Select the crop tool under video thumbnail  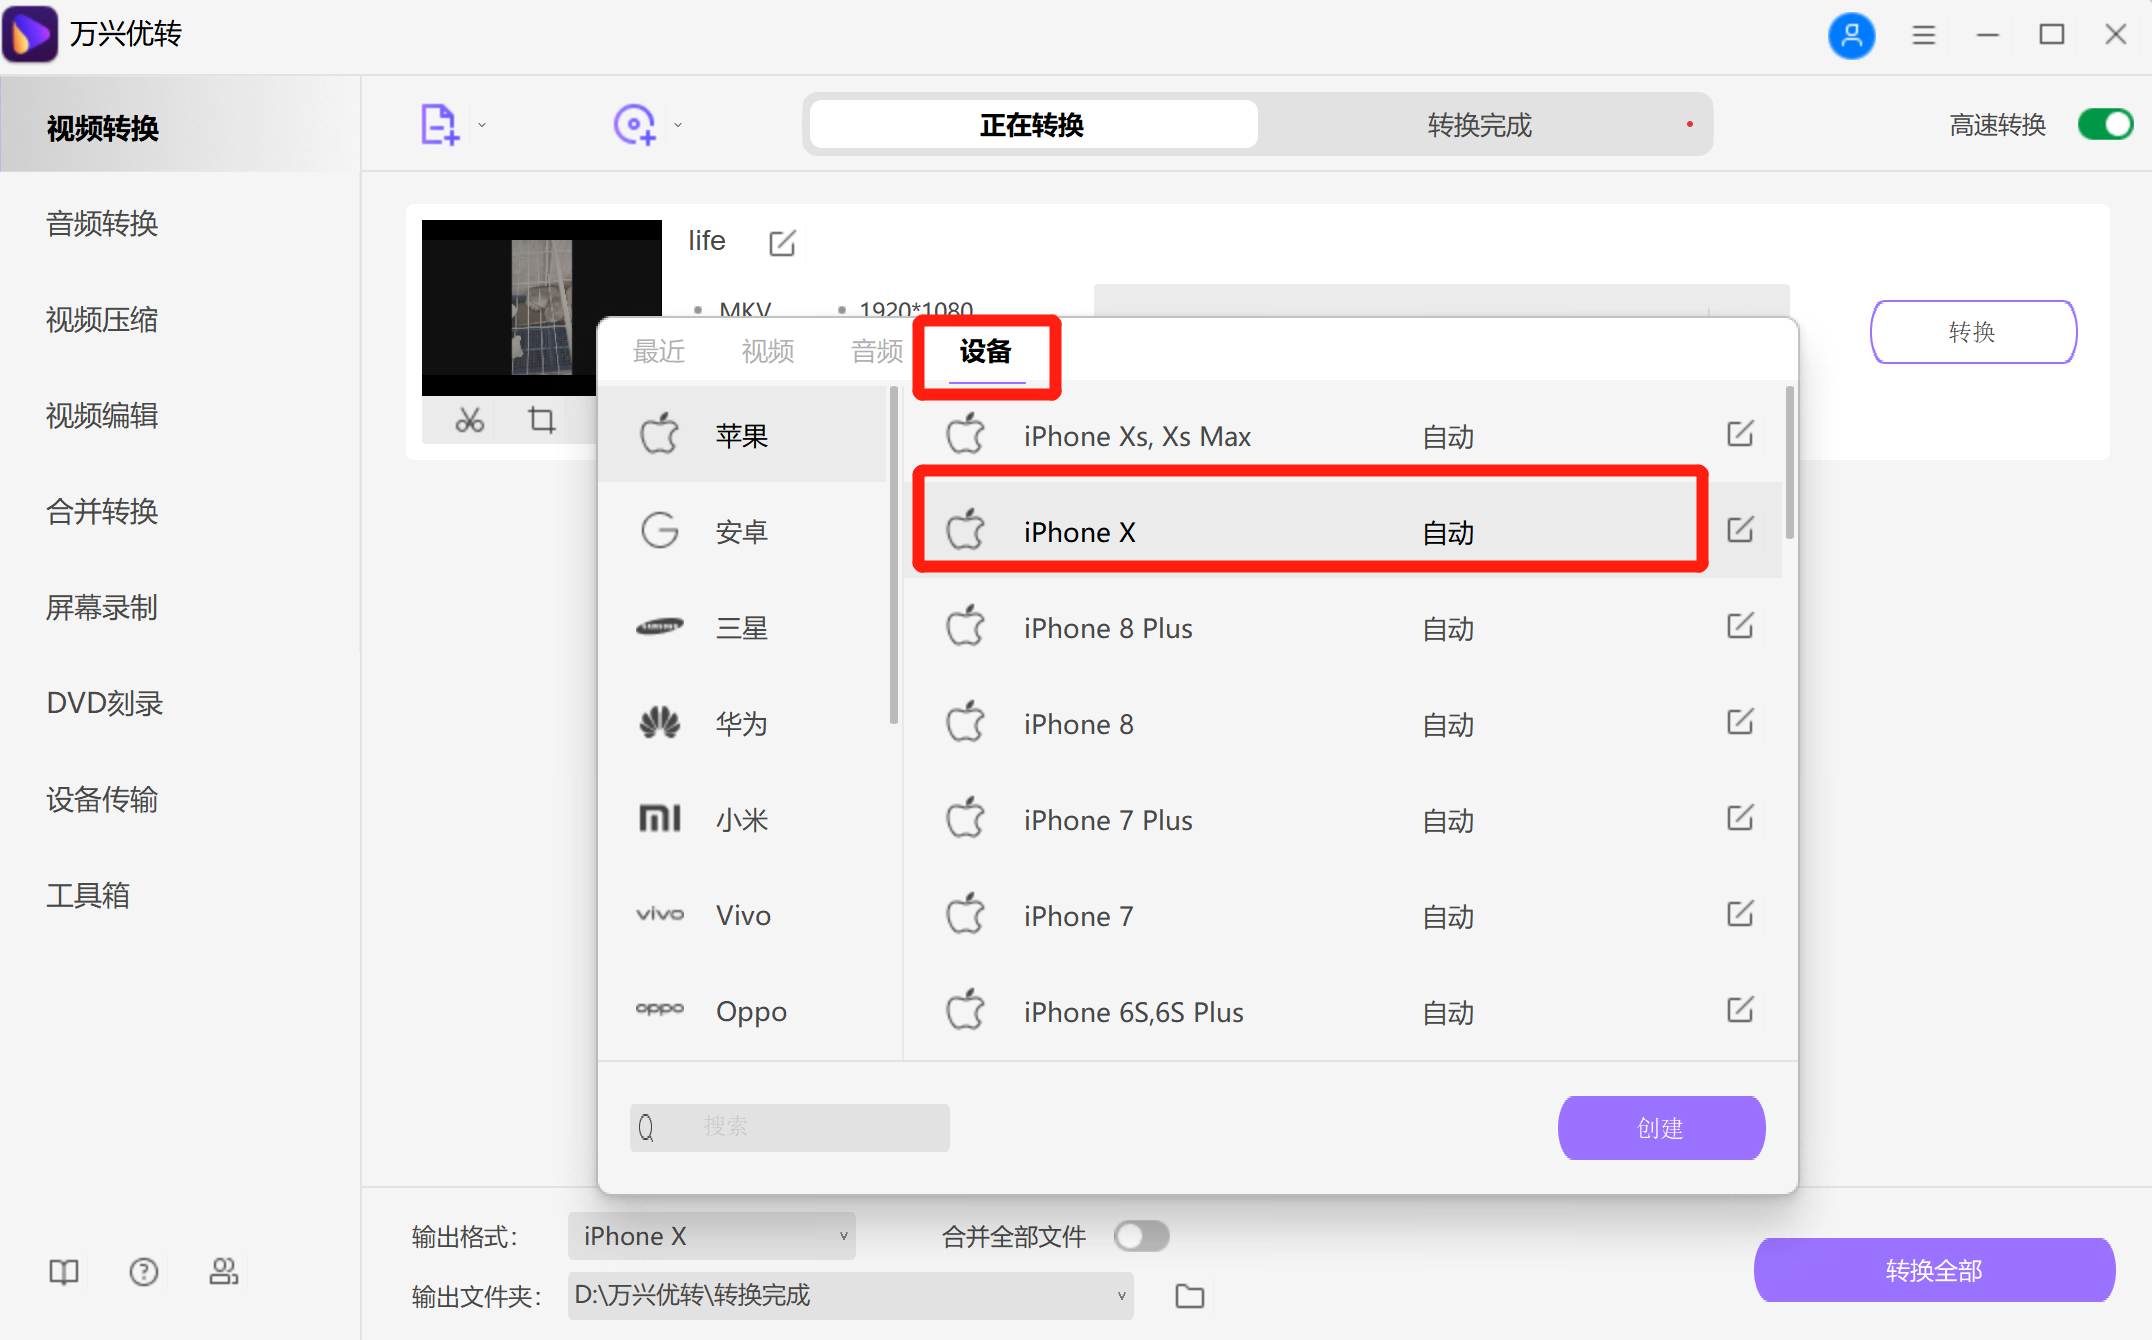tap(541, 421)
